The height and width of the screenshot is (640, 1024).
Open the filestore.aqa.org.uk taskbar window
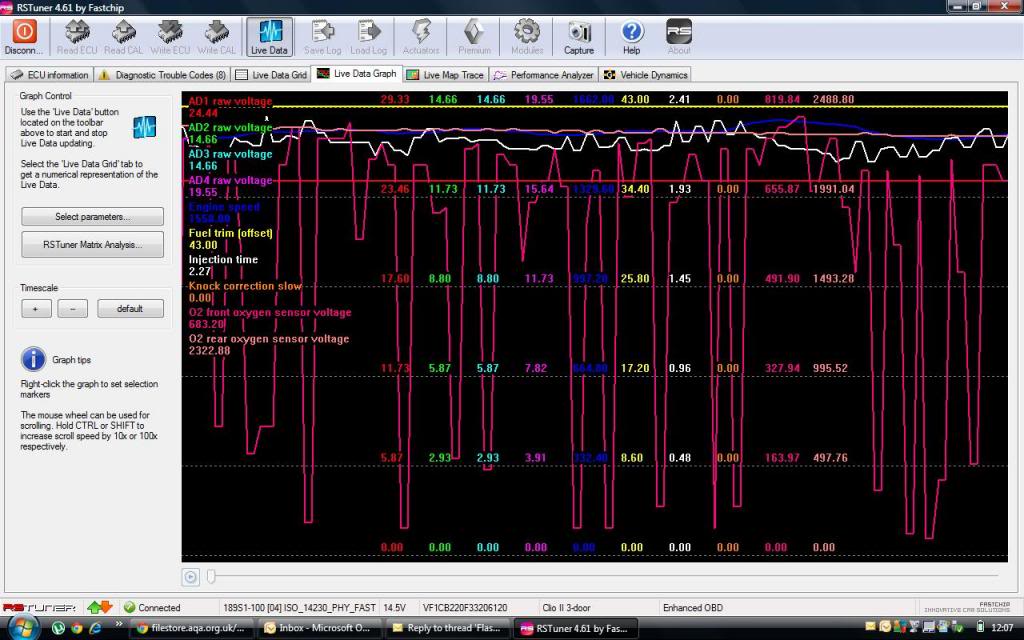click(x=193, y=628)
